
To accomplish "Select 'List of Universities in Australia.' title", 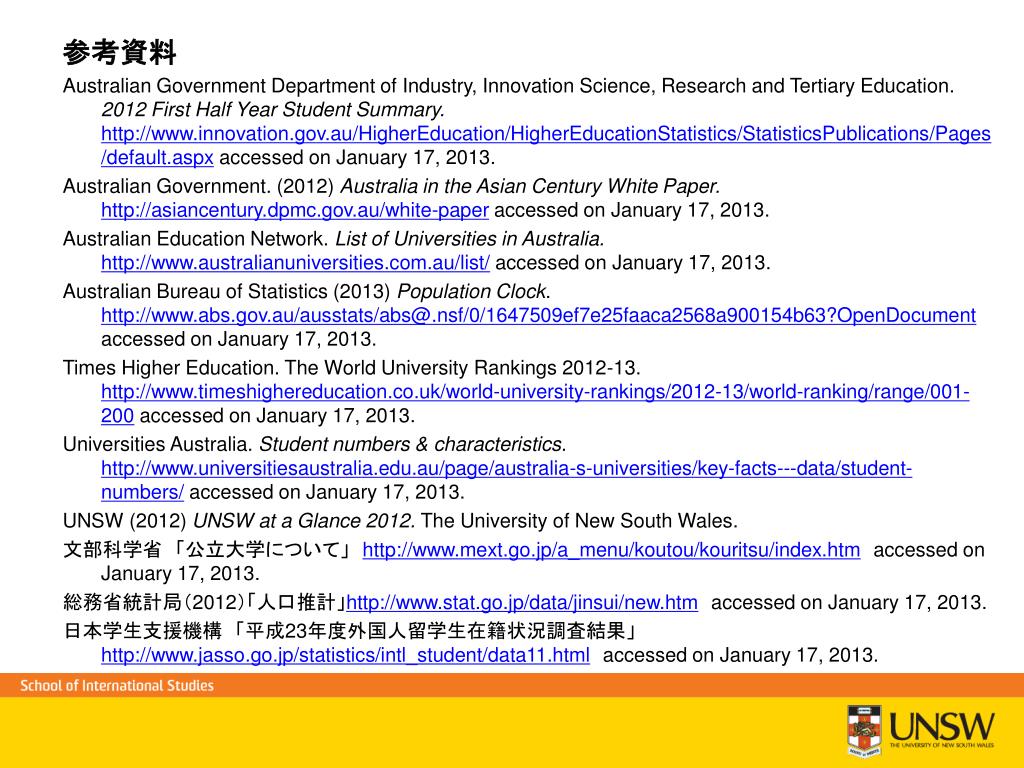I will 470,239.
